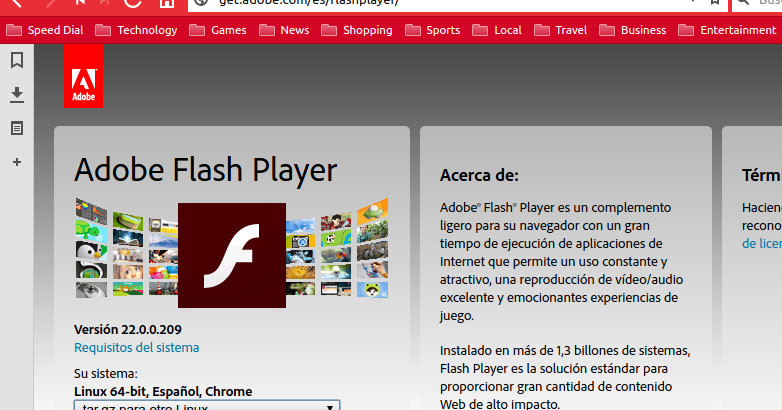The width and height of the screenshot is (782, 410).
Task: Click the search field magnifier
Action: [743, 2]
